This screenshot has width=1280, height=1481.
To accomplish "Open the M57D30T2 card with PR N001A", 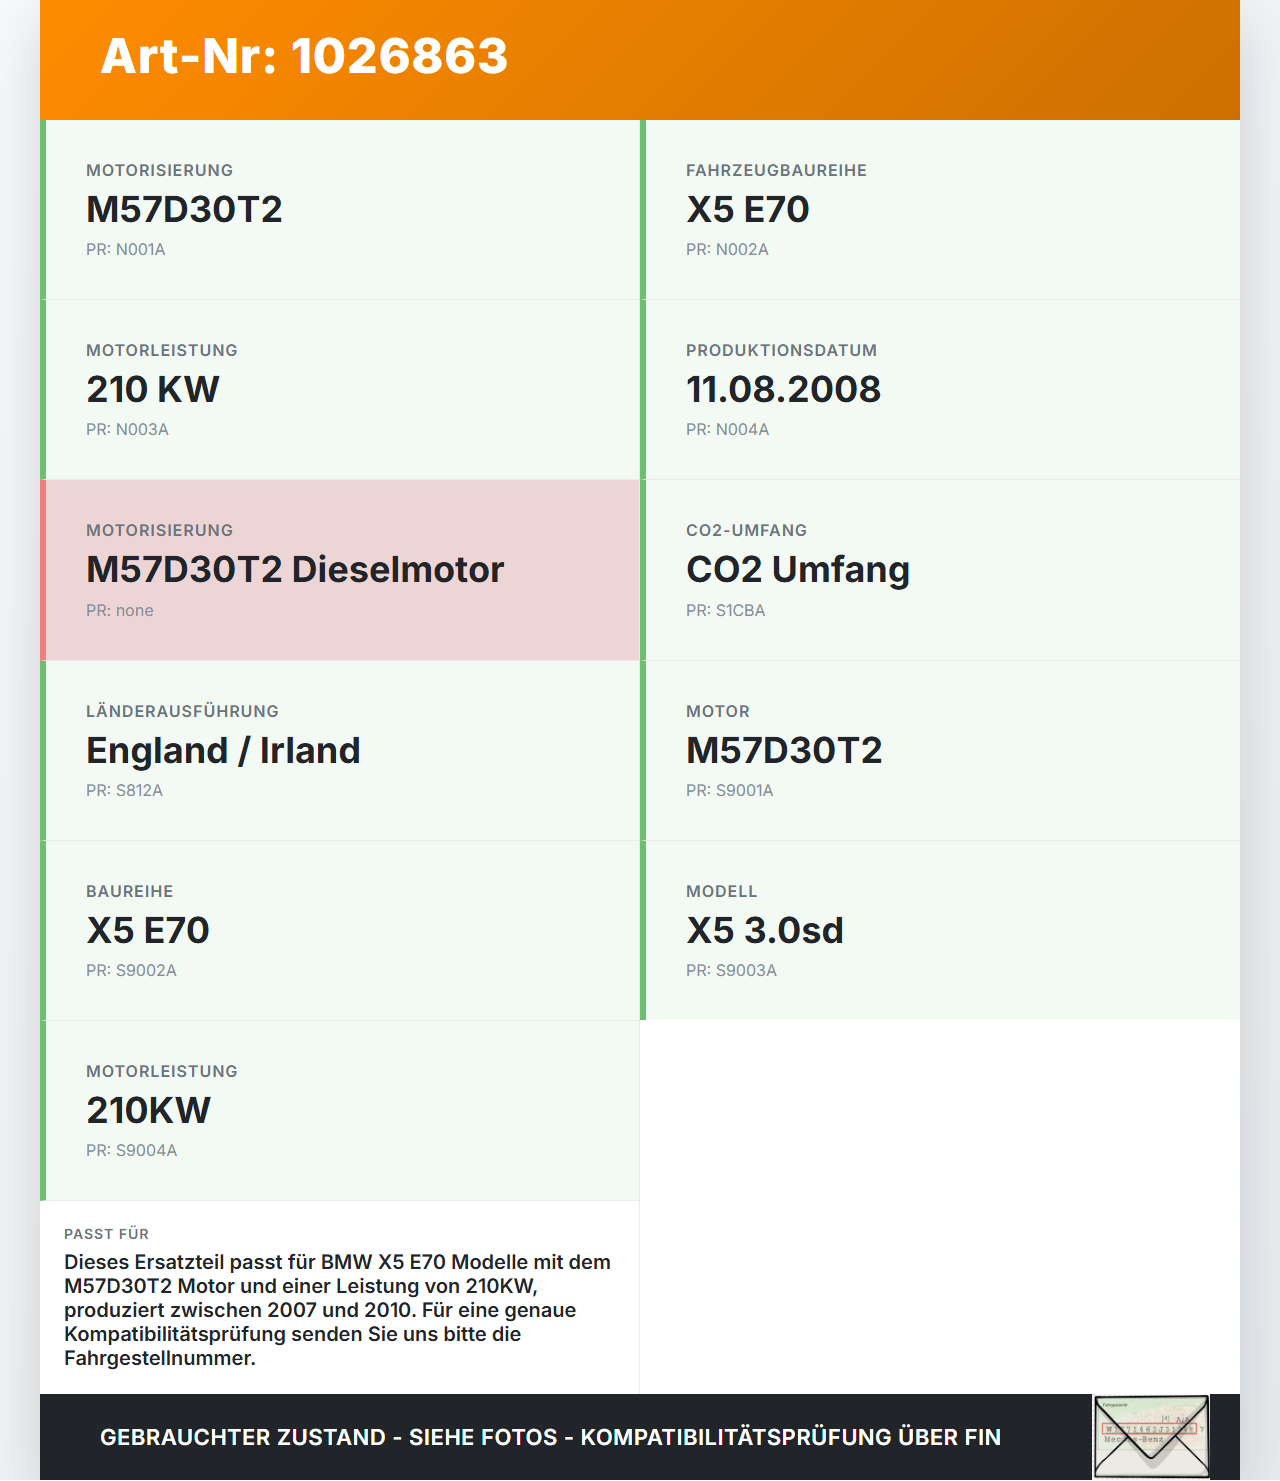I will (x=340, y=210).
